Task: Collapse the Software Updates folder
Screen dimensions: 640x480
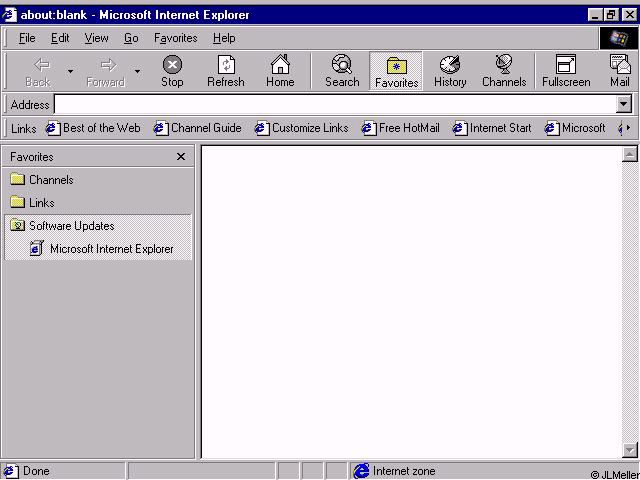Action: tap(62, 226)
